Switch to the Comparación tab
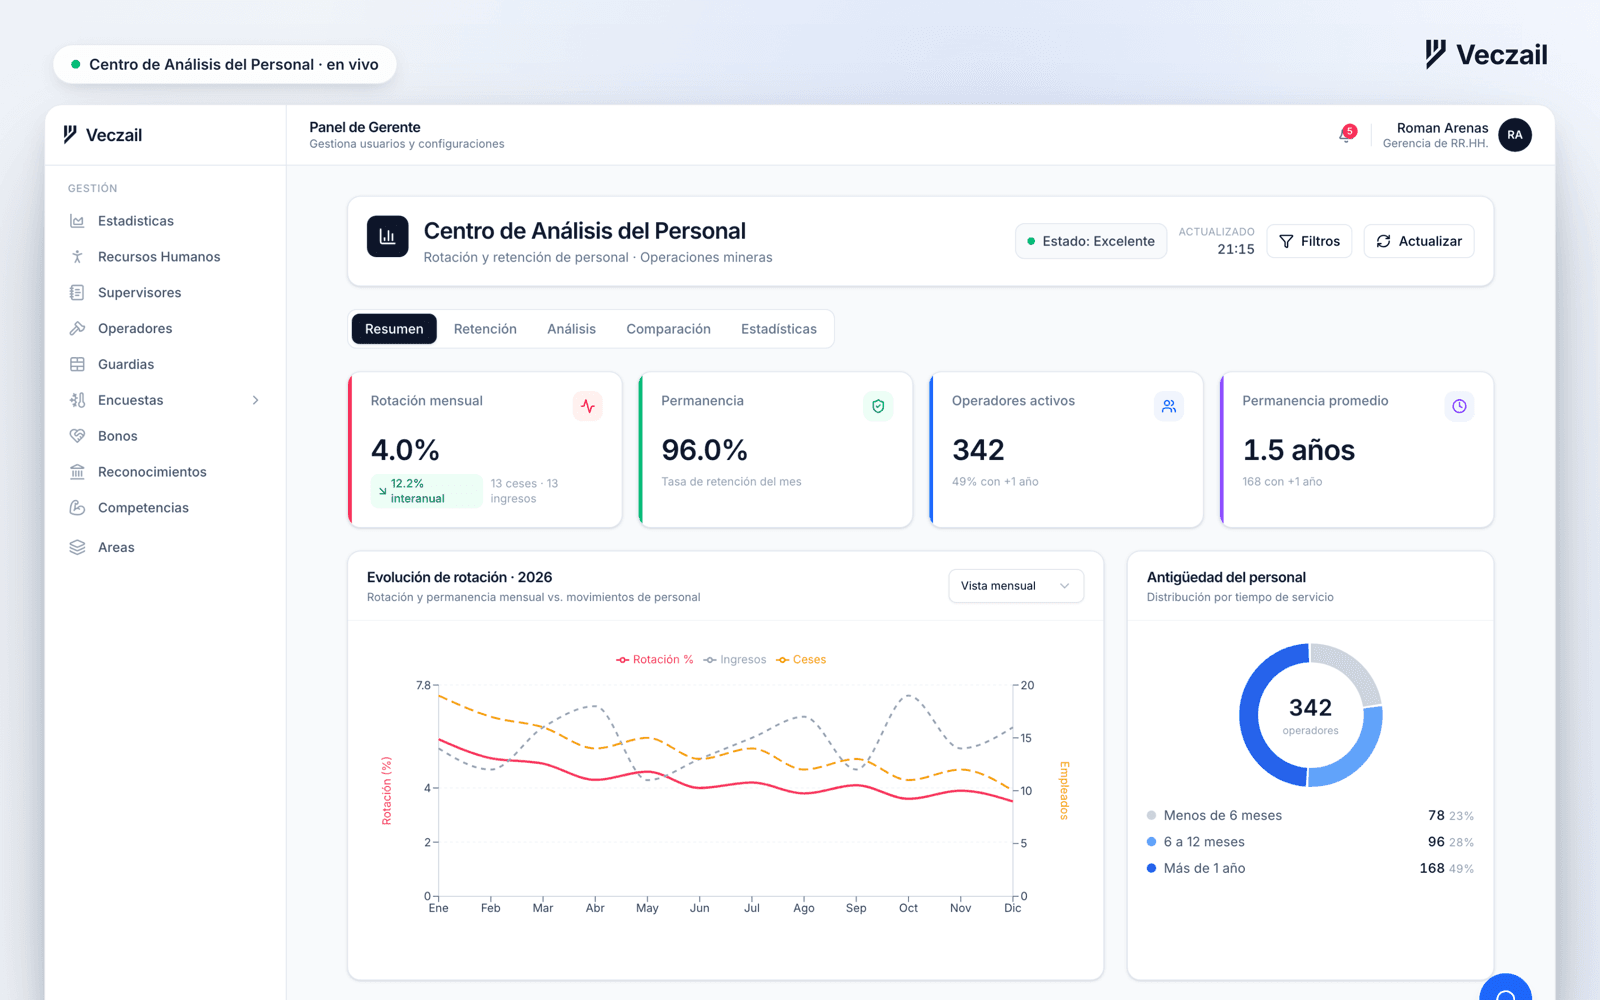1600x1000 pixels. point(668,329)
